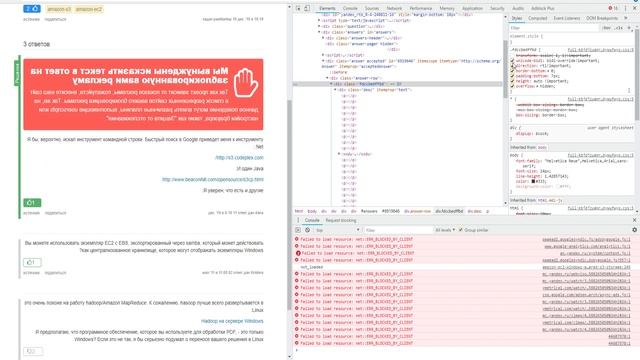The height and width of the screenshot is (360, 640).
Task: Uncheck the border-bottom style property
Action: coord(512,71)
